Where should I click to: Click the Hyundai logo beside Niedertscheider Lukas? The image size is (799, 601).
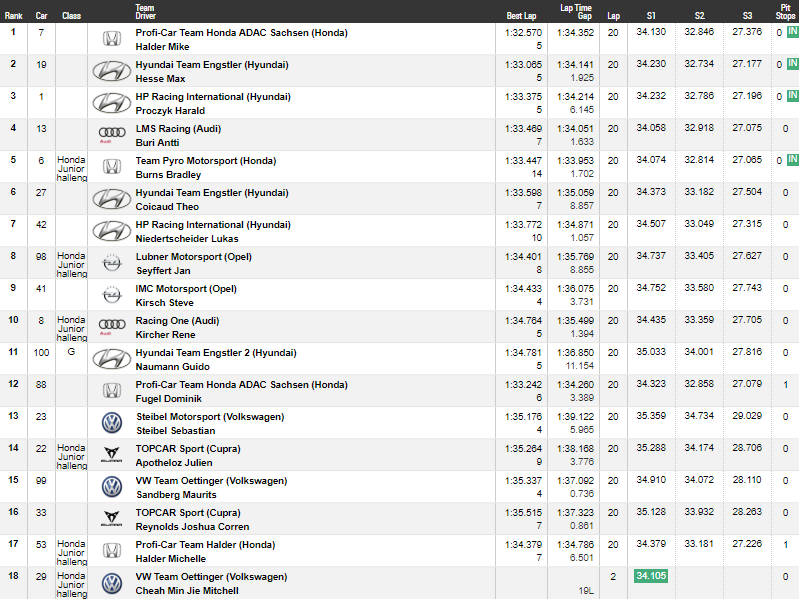pyautogui.click(x=112, y=231)
